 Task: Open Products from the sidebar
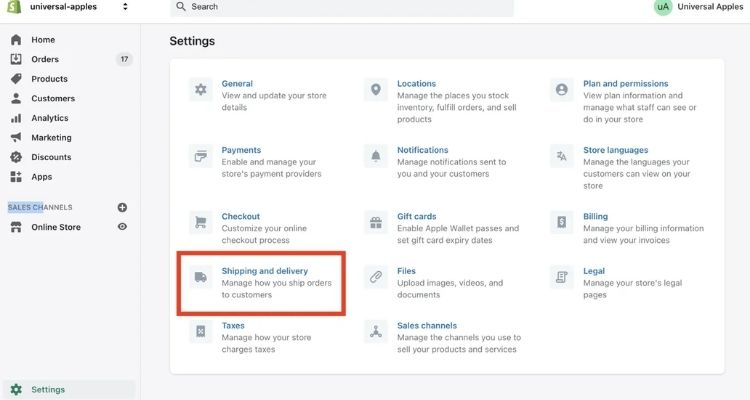click(x=49, y=79)
